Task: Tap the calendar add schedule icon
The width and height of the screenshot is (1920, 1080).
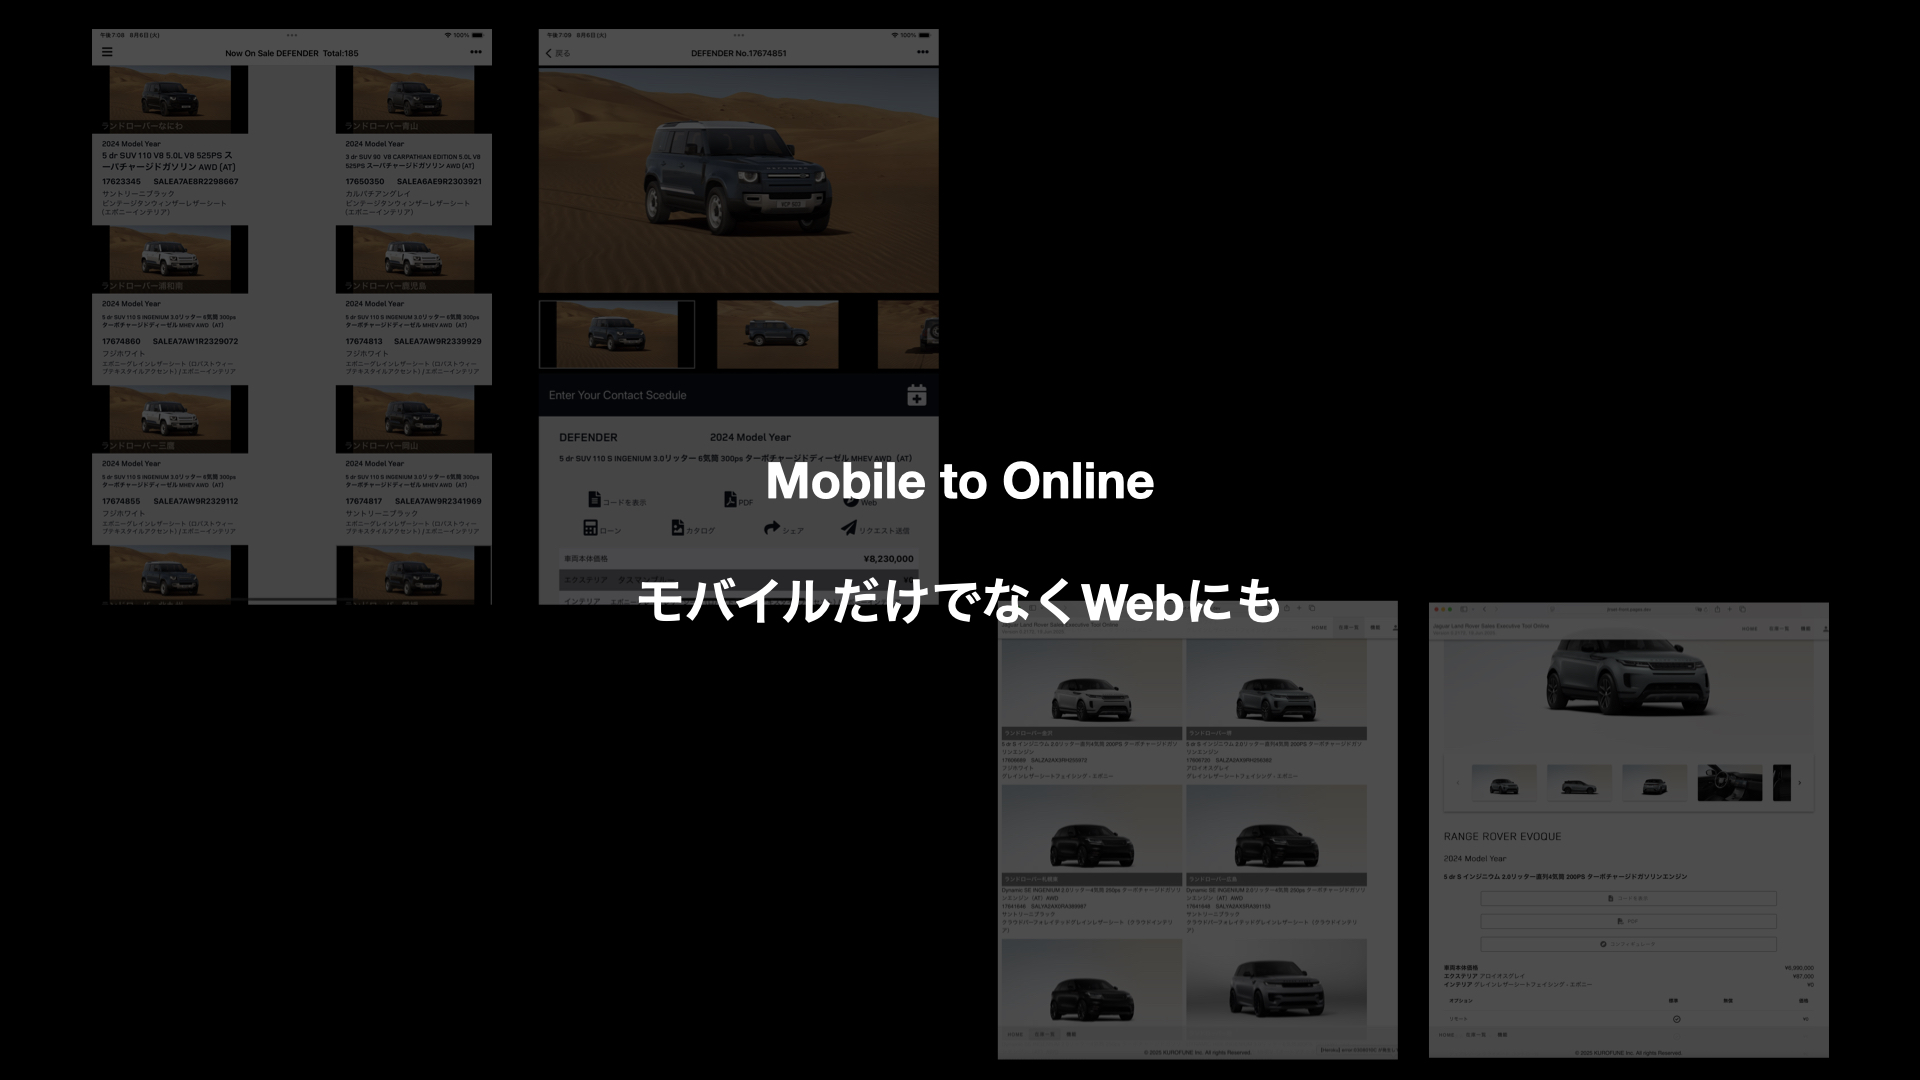Action: coord(916,395)
